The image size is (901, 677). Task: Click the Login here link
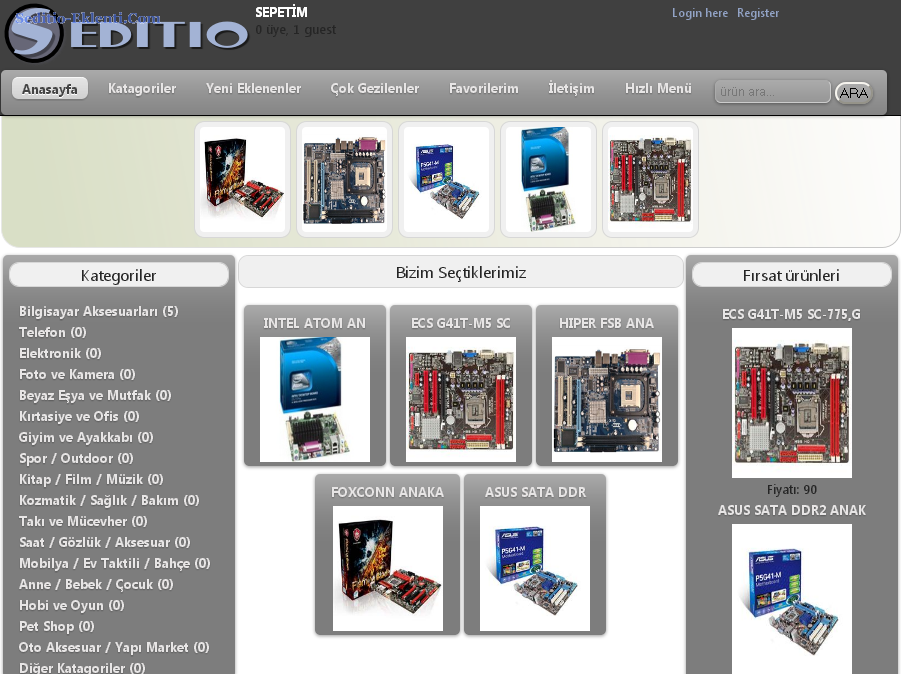pos(700,13)
